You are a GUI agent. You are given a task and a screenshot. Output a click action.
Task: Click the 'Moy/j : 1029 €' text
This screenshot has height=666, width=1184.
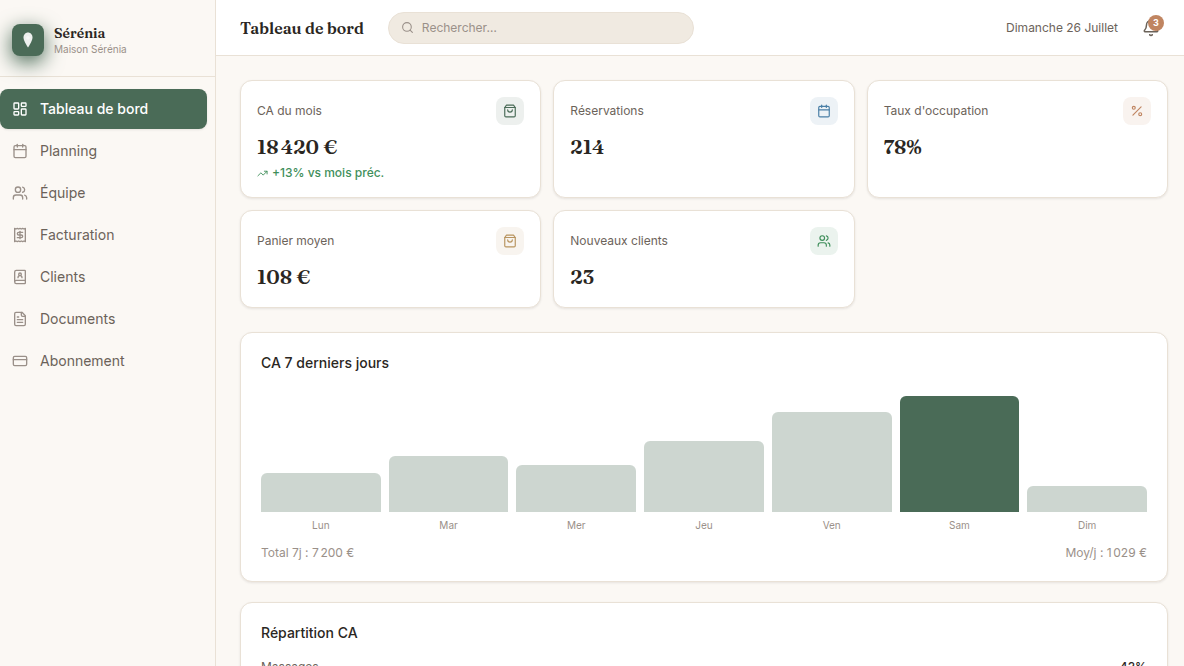pos(1105,553)
